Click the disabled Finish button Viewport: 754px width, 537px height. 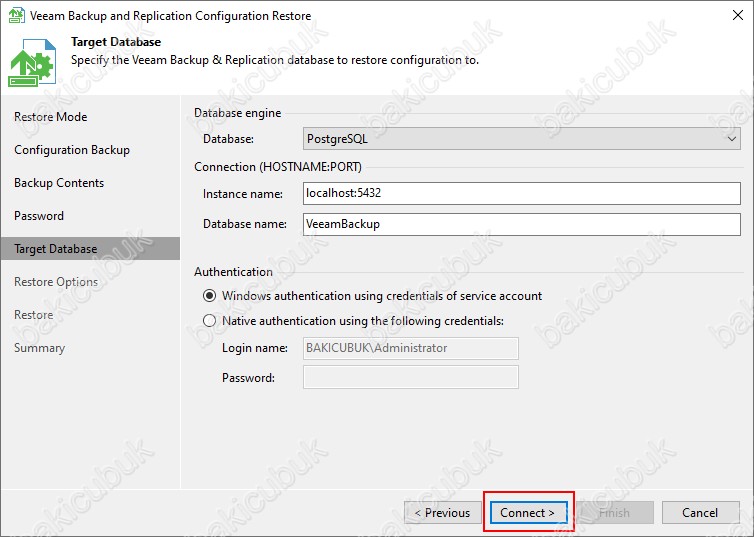tap(615, 512)
